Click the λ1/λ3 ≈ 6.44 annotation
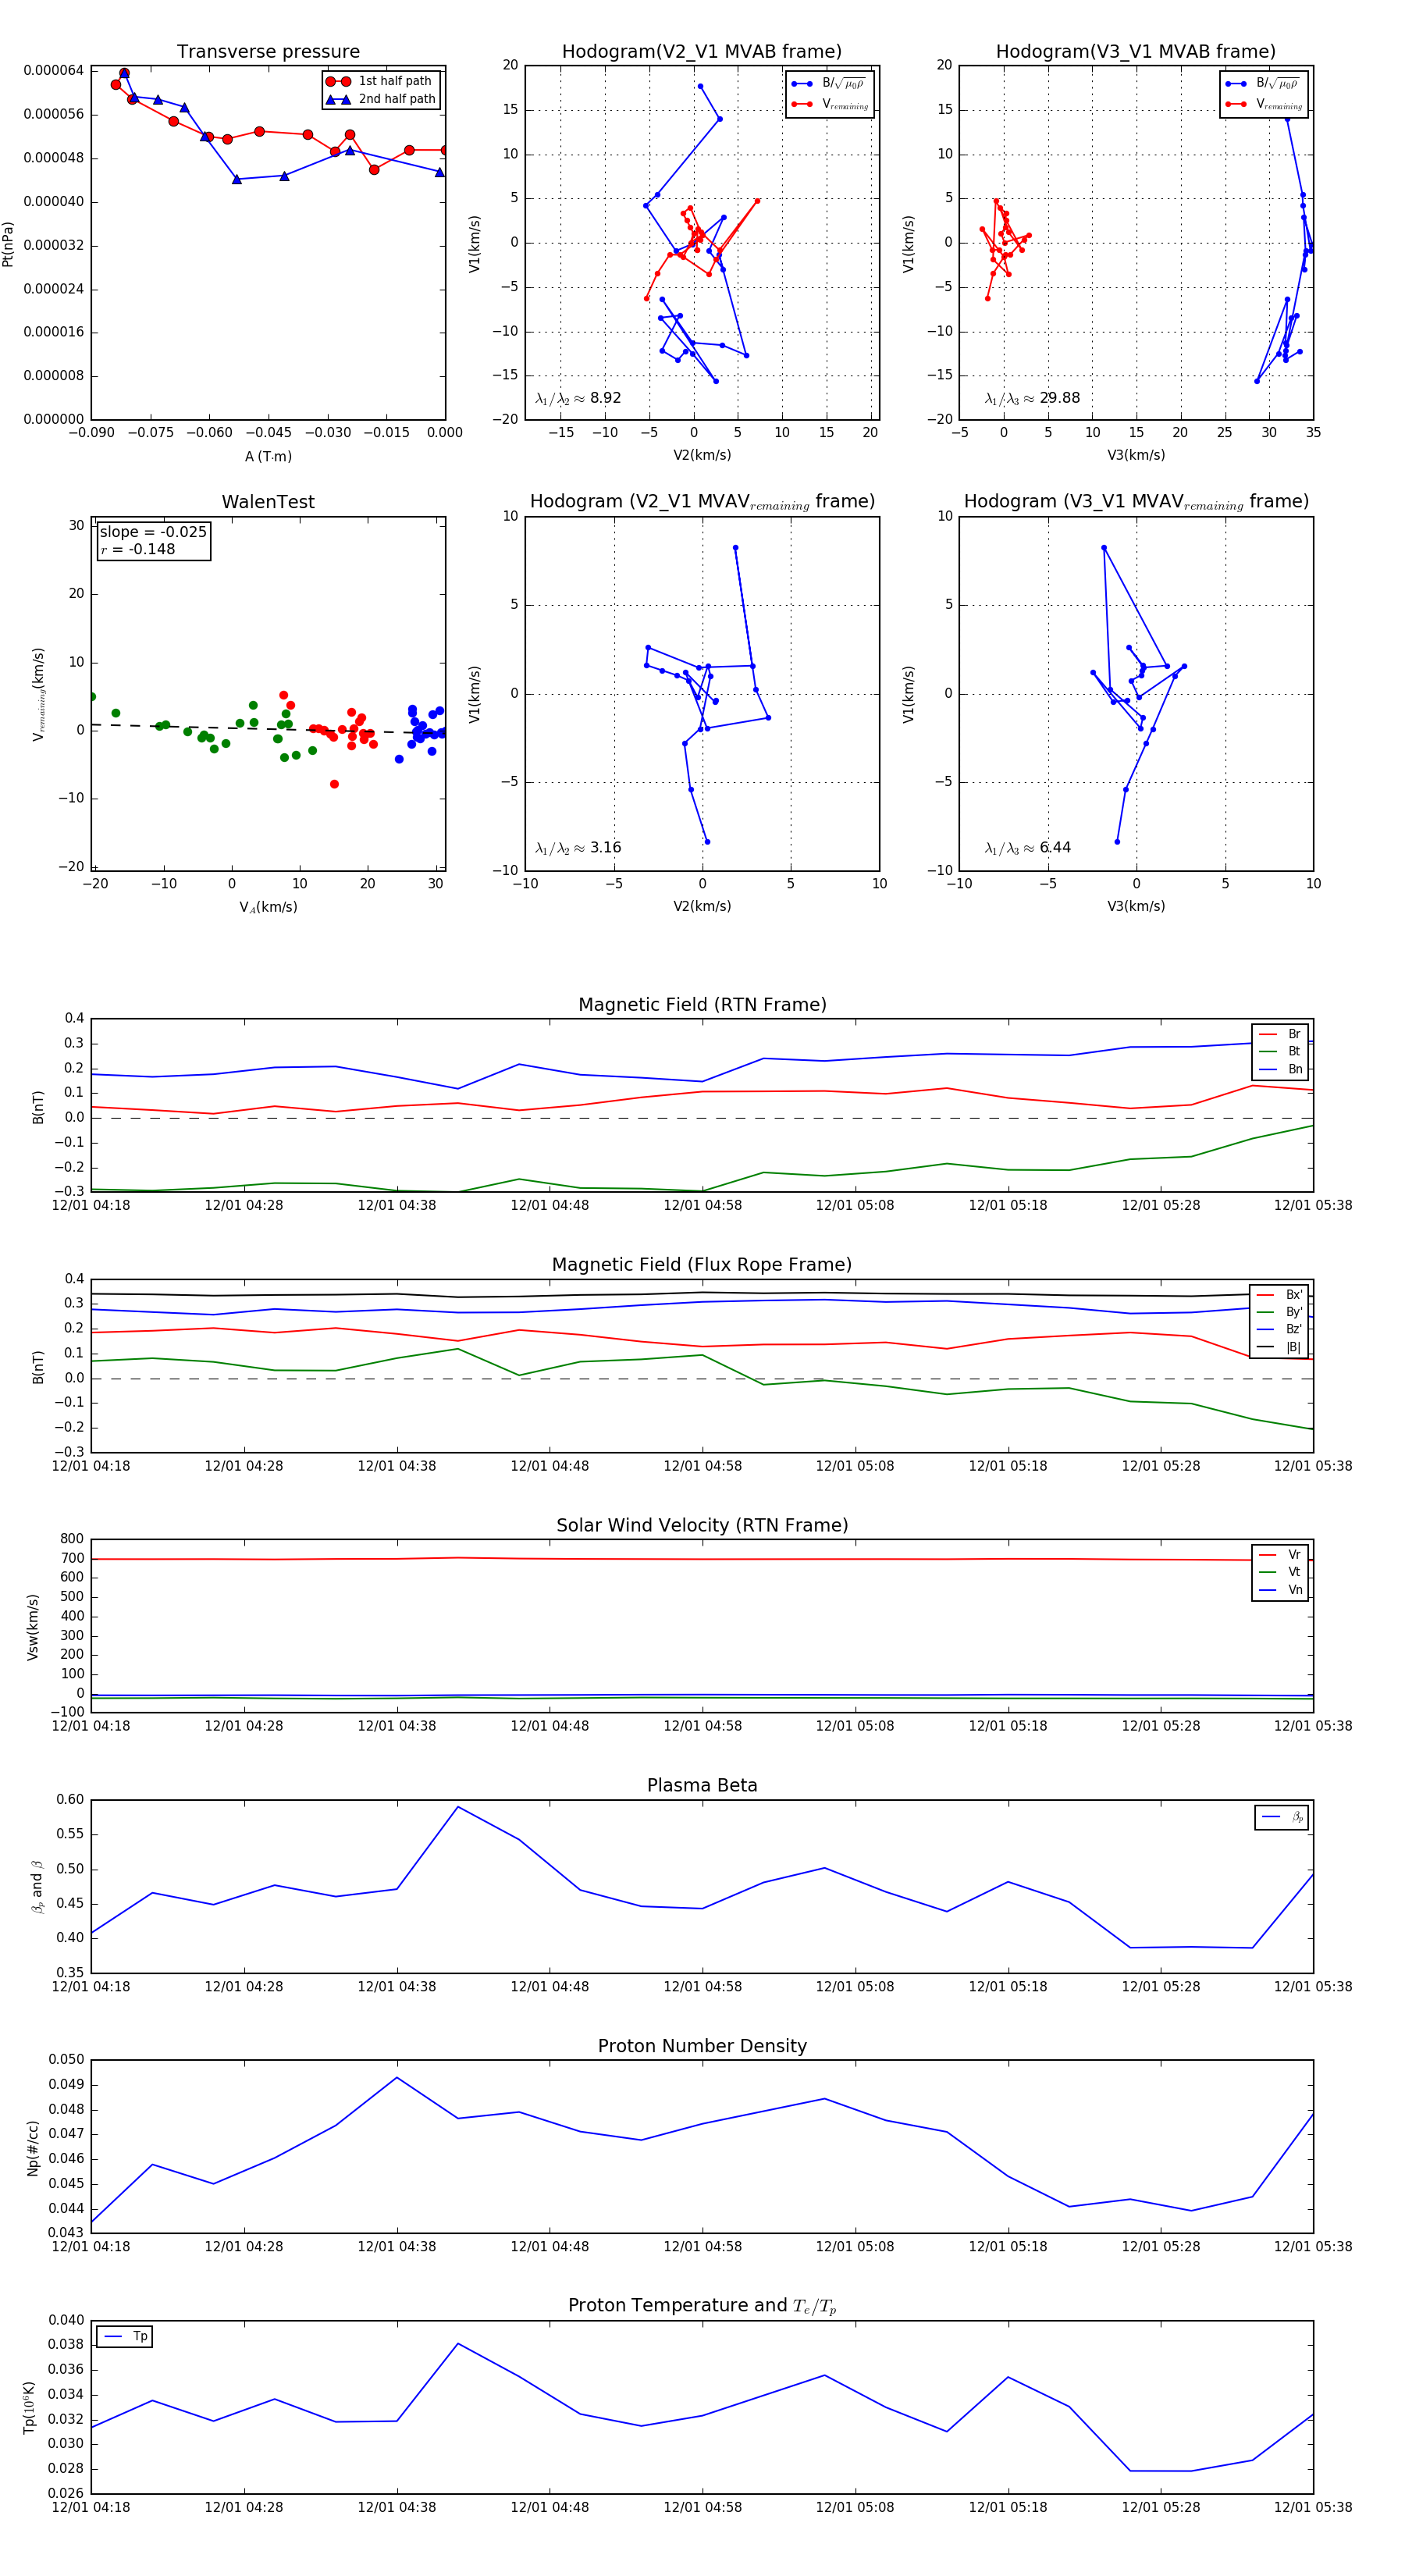 coord(1028,848)
